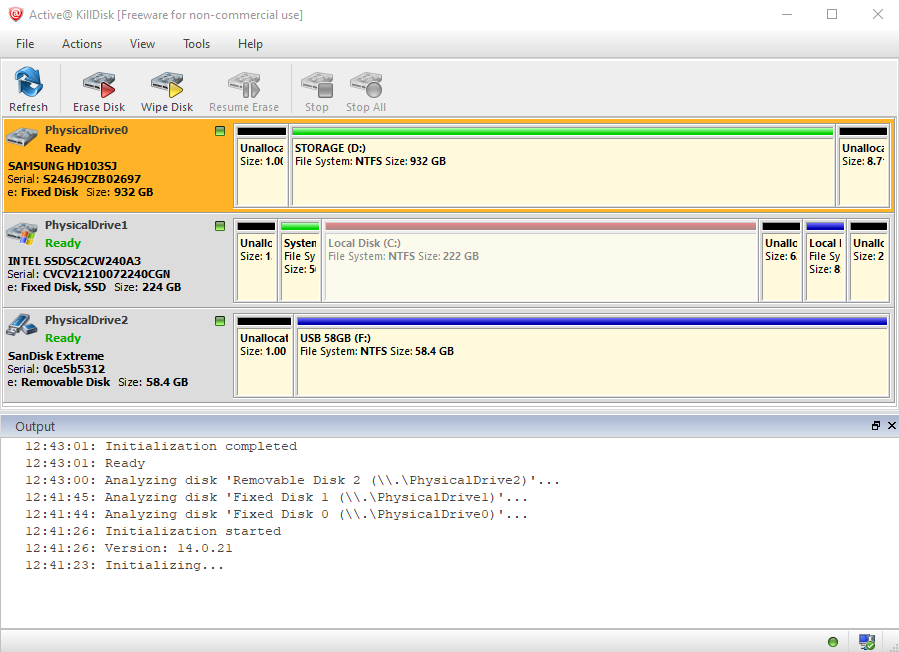This screenshot has width=899, height=652.
Task: Select PhysicalDrive0's 1.00 unallocated block
Action: click(x=261, y=166)
